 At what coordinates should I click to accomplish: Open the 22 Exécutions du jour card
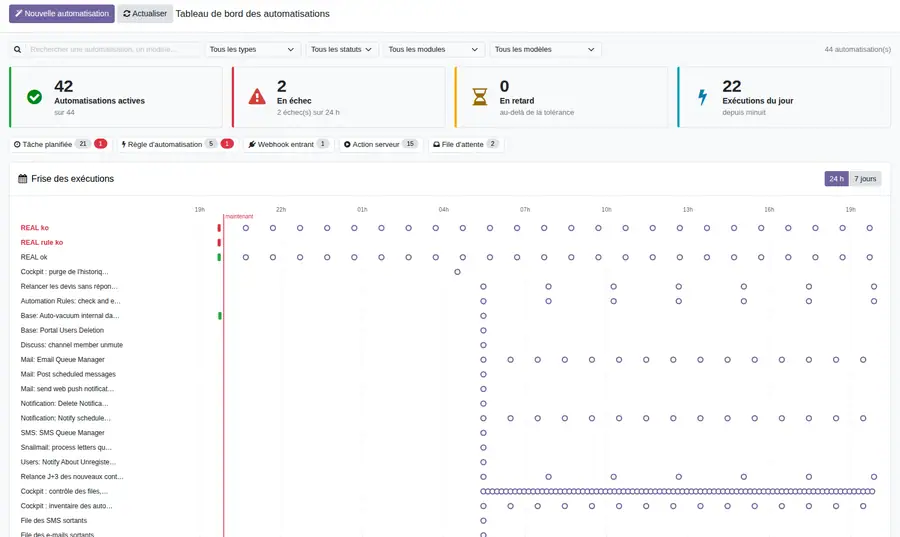784,97
